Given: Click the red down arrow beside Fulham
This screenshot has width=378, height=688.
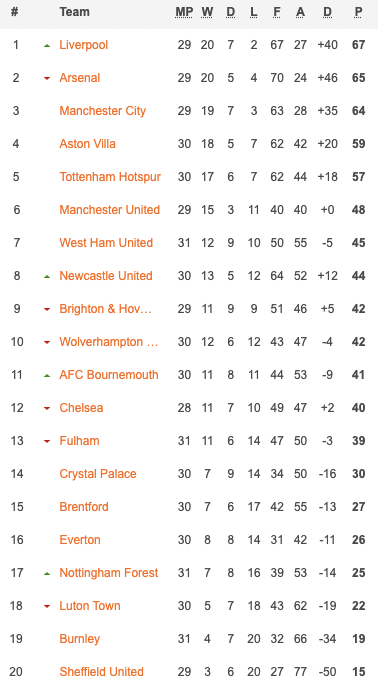Looking at the screenshot, I should pyautogui.click(x=47, y=441).
